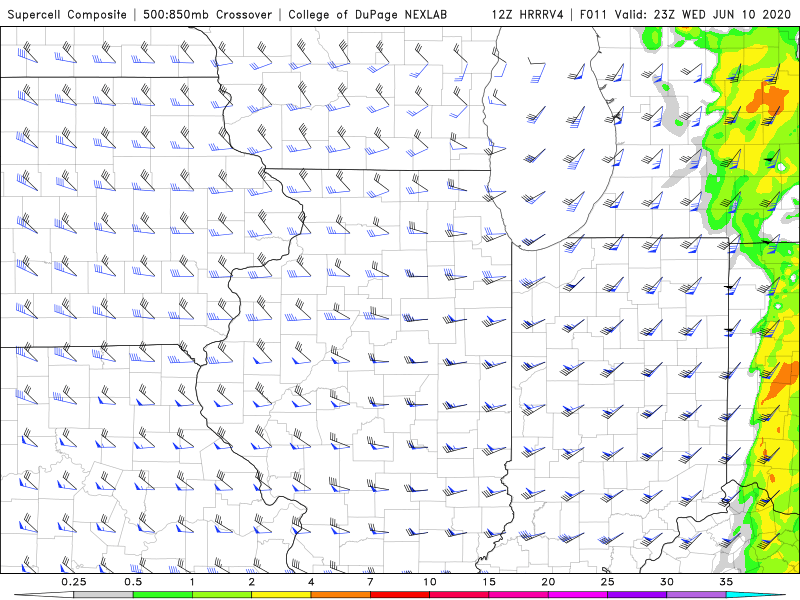800x600 pixels.
Task: Select the red 7–10 legend swatch
Action: (400, 595)
